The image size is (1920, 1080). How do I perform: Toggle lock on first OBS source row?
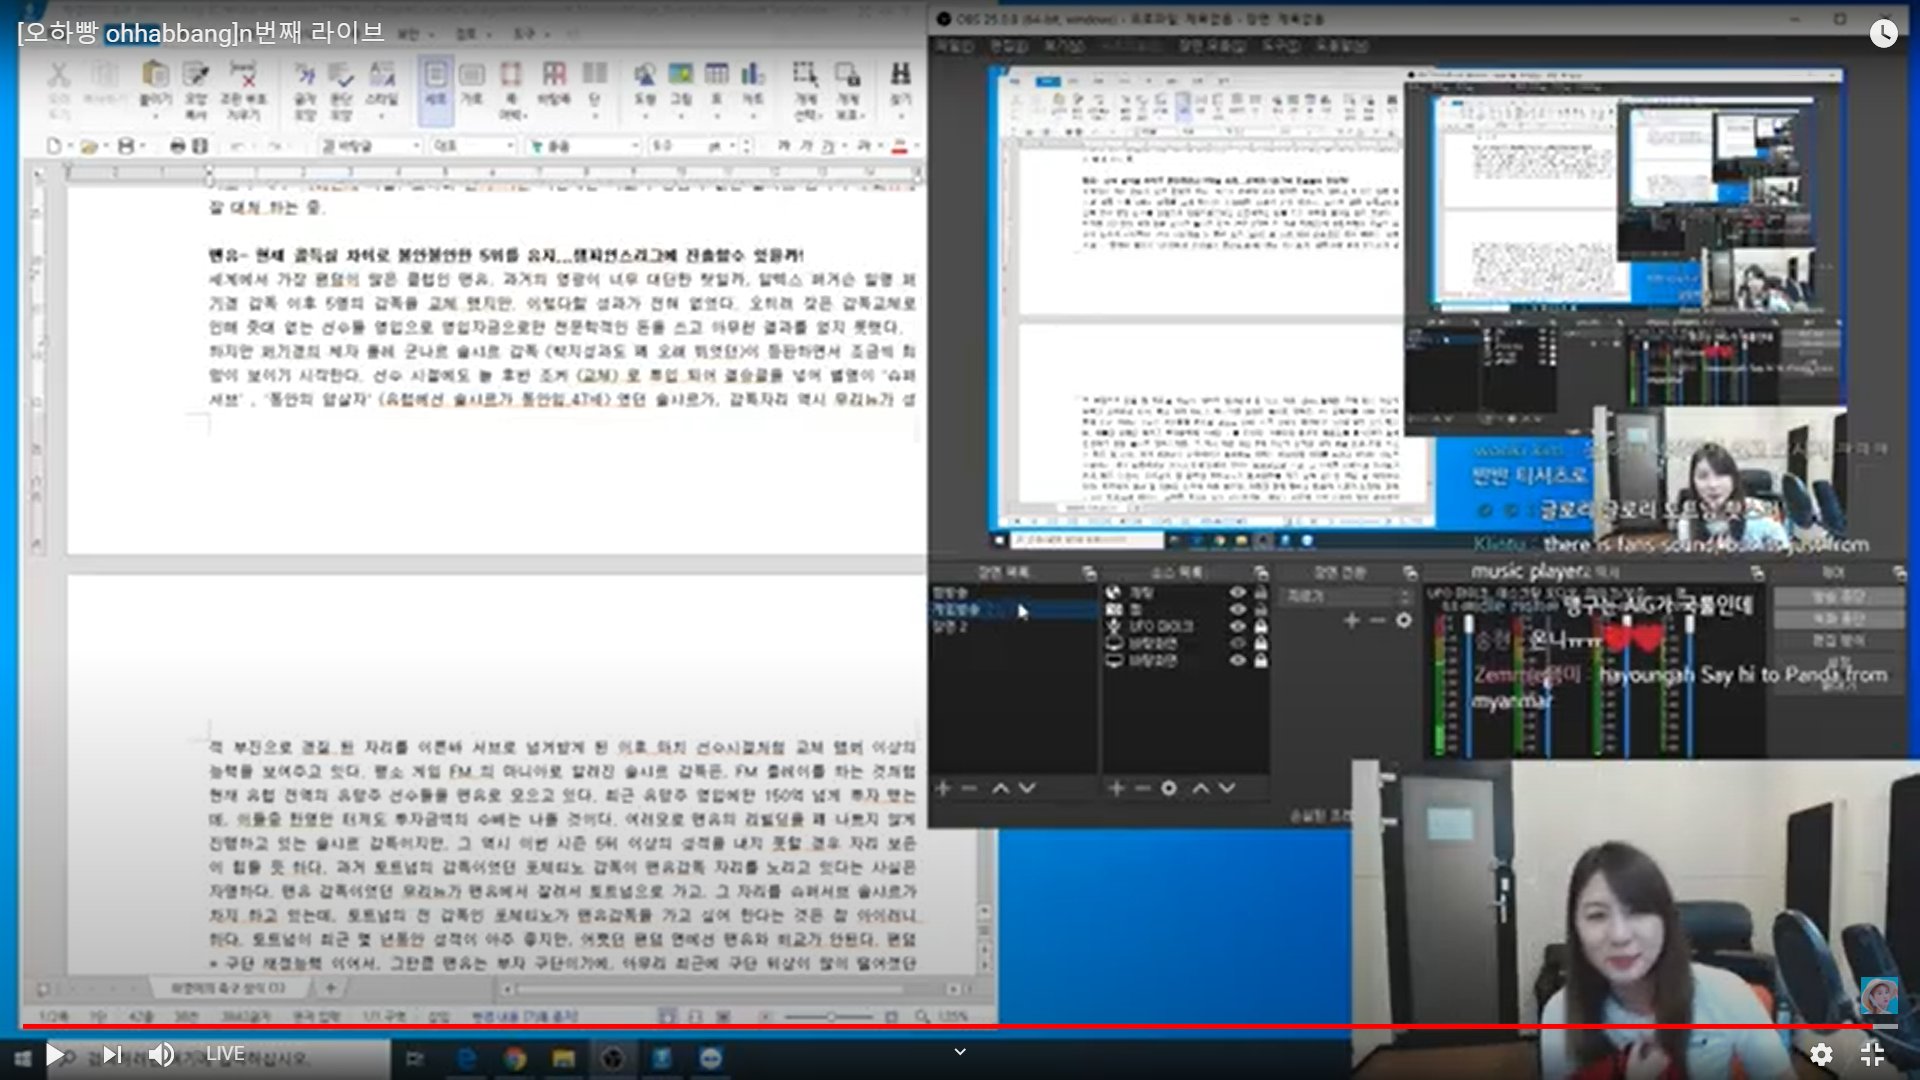[1261, 592]
